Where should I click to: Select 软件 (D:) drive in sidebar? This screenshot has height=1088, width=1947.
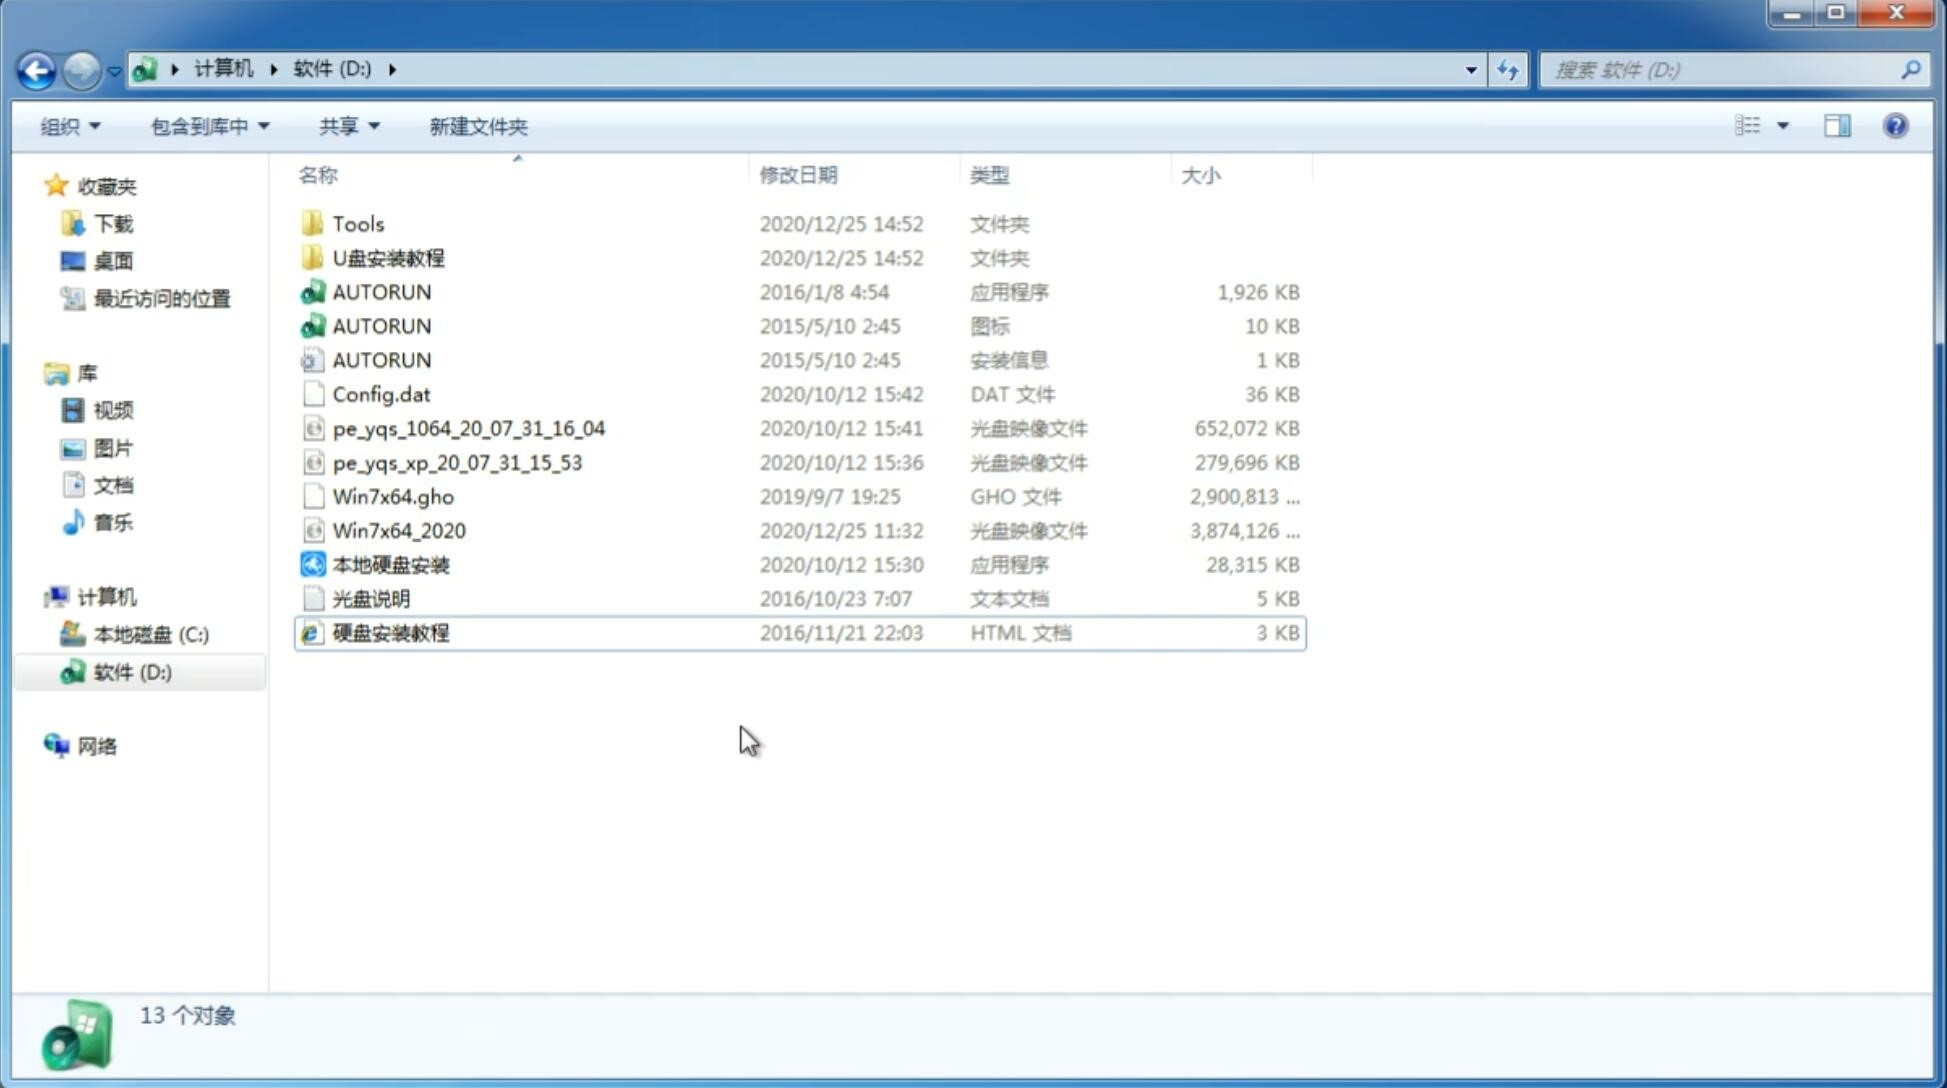click(131, 671)
